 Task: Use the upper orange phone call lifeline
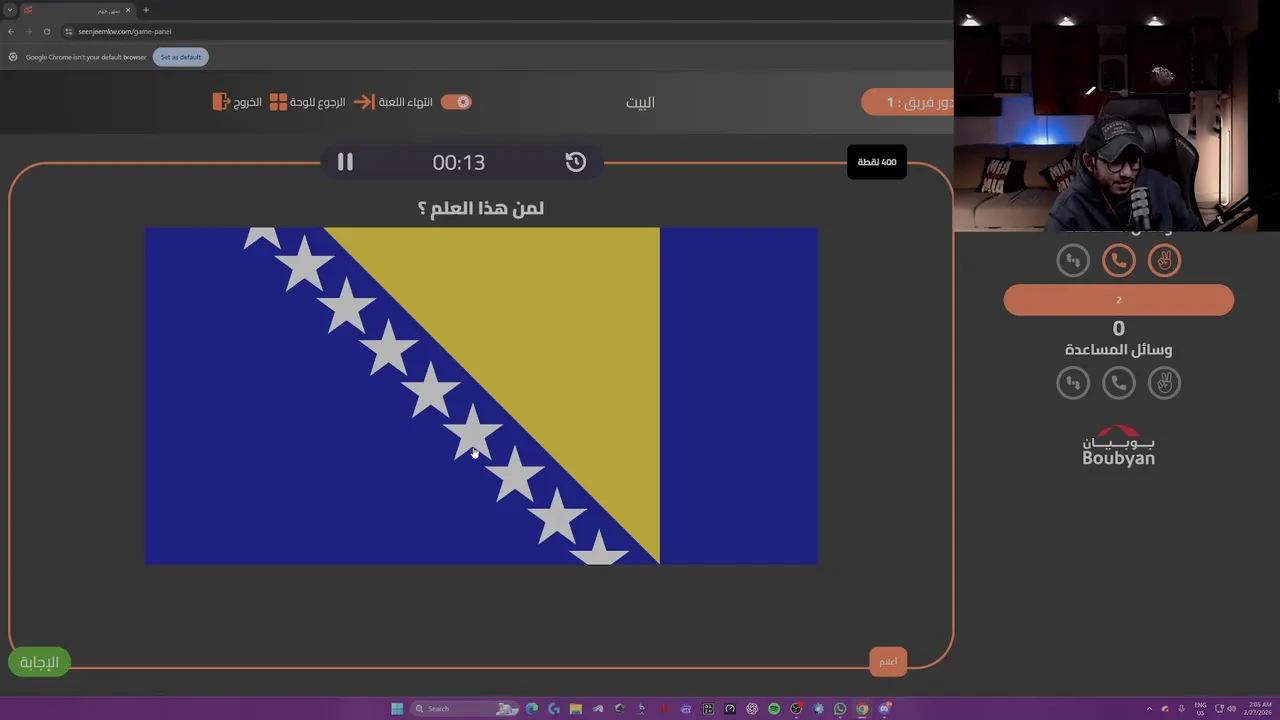coord(1119,261)
